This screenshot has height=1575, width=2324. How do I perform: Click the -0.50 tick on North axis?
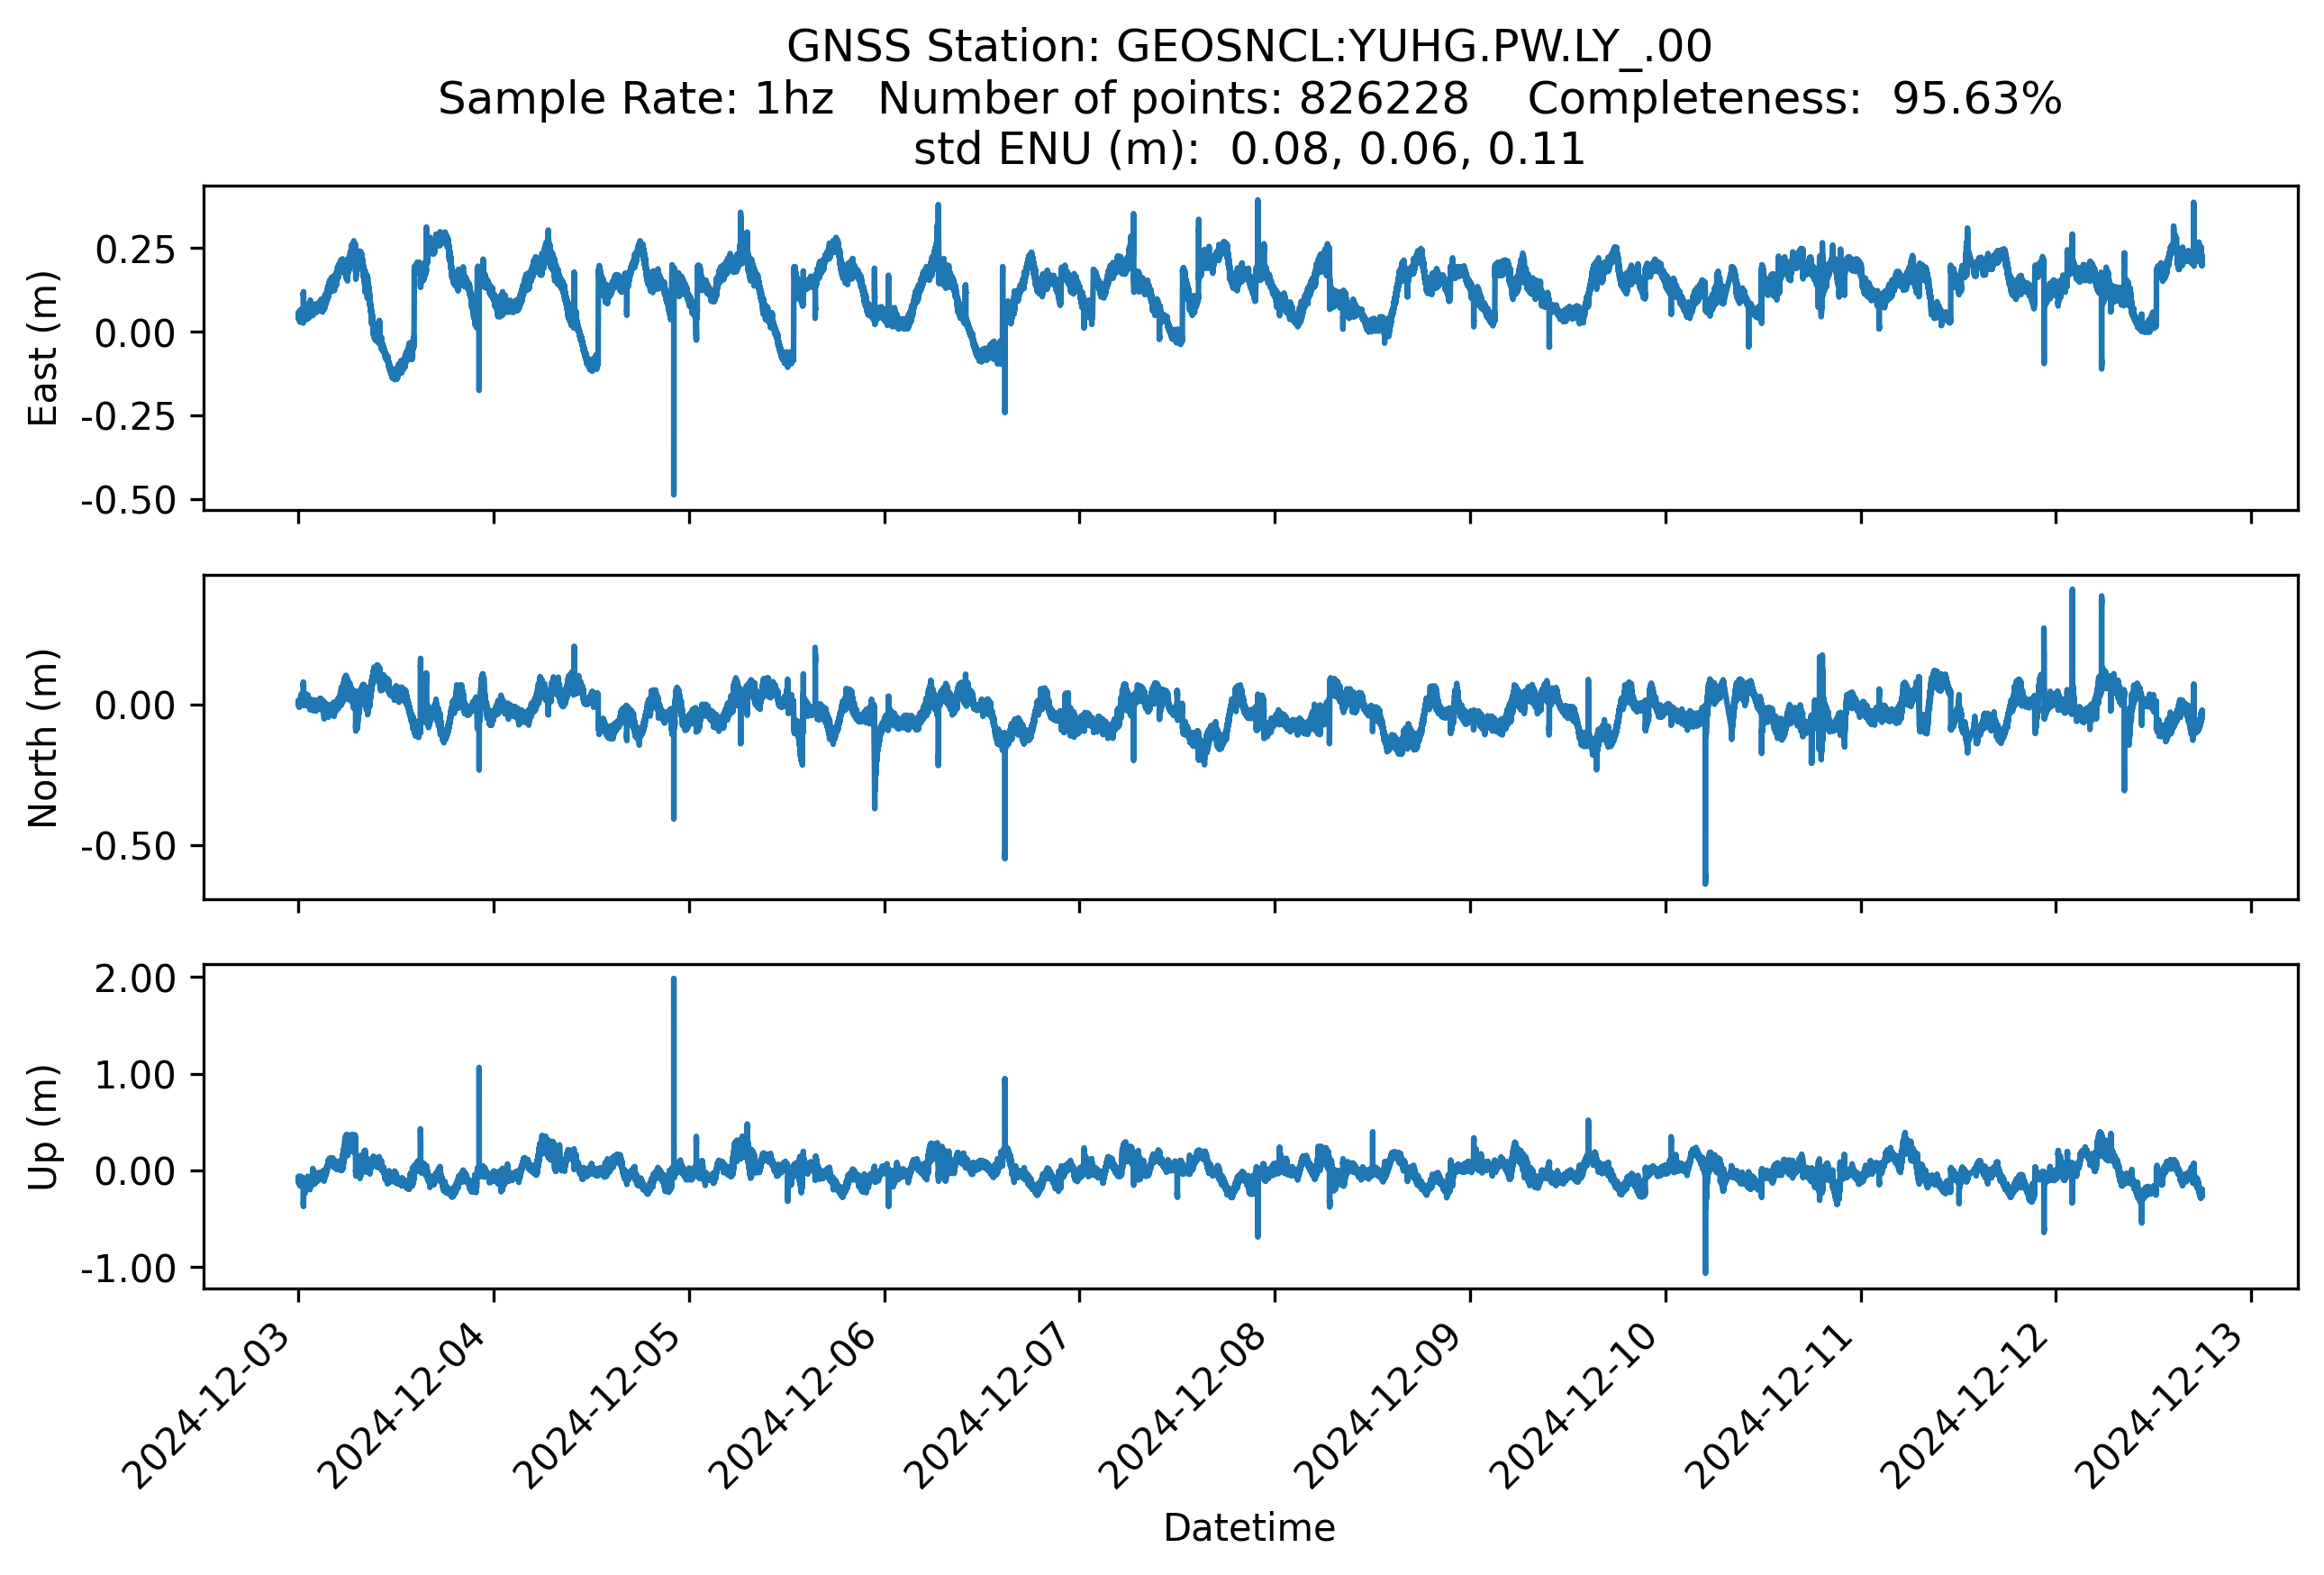pos(128,847)
